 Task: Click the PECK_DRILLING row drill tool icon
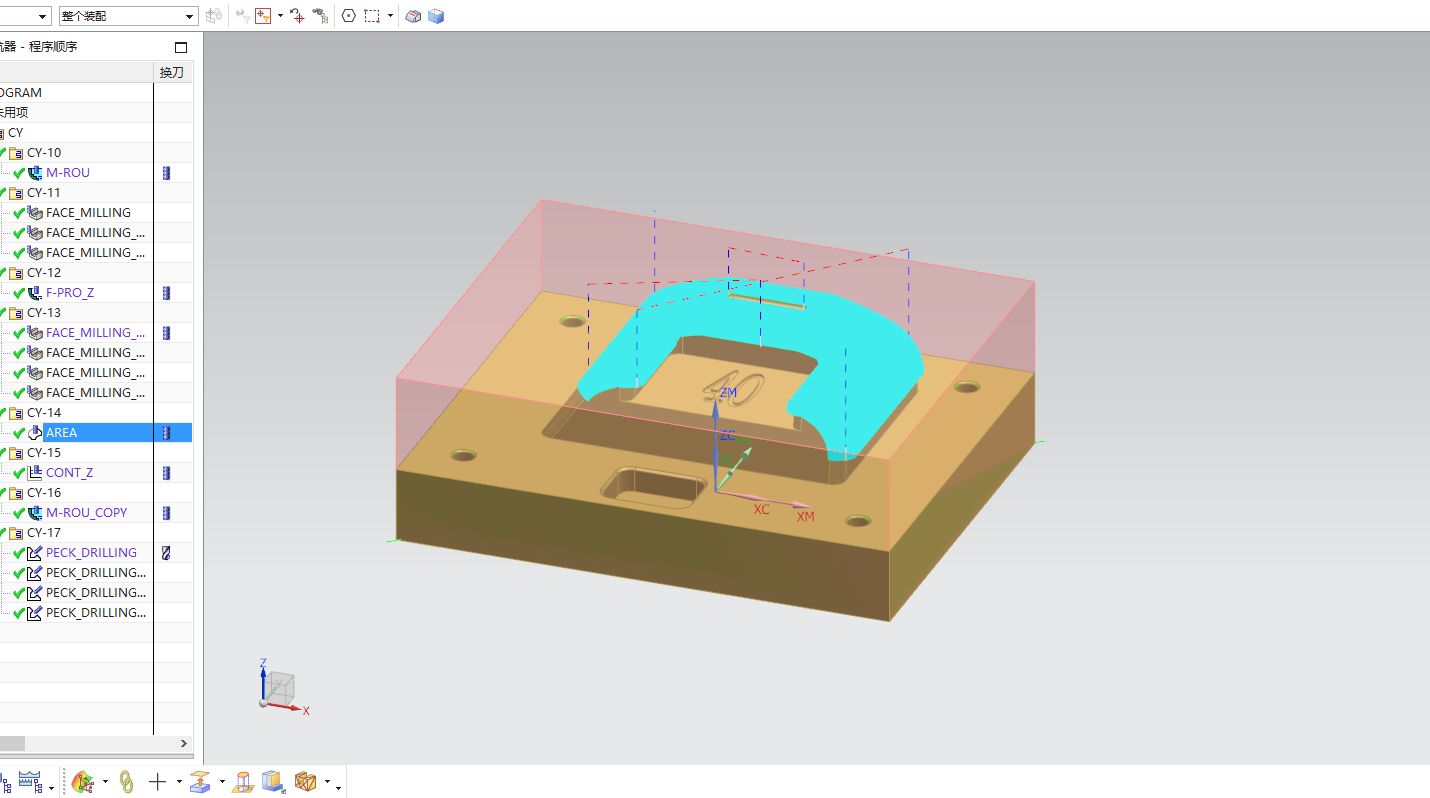coord(166,553)
